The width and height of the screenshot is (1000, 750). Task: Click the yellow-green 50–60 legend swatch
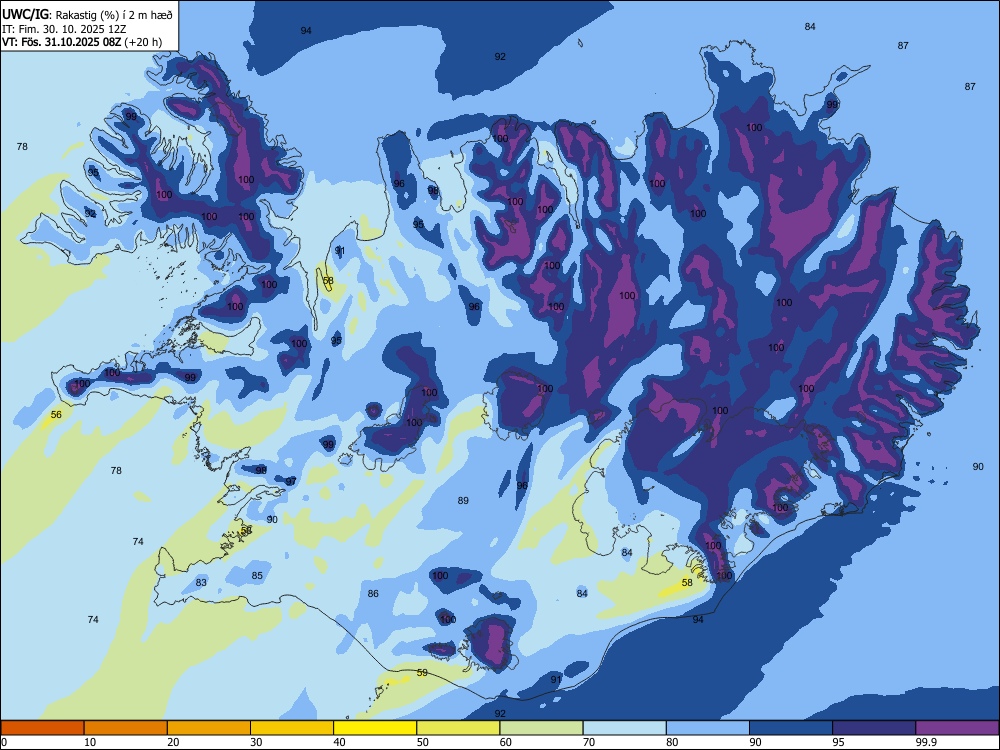458,728
